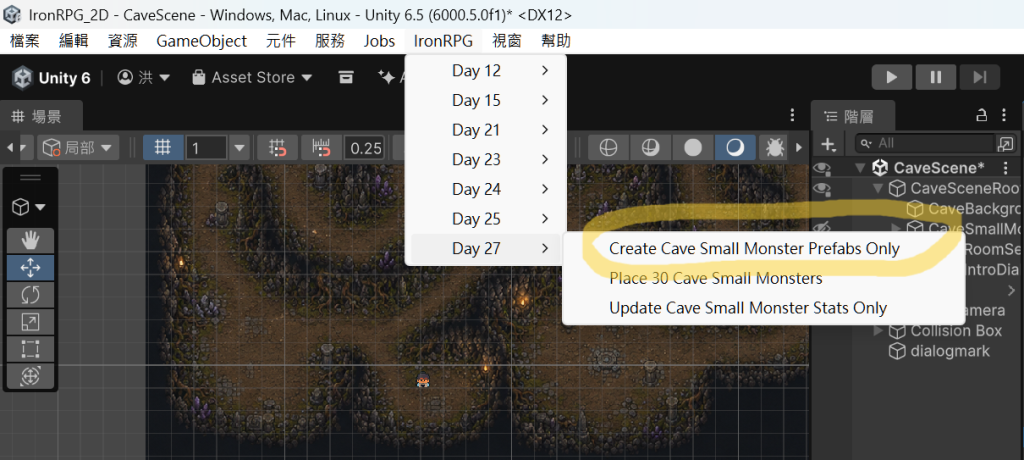The image size is (1024, 460).
Task: Open the Day 23 submenu
Action: (x=485, y=159)
